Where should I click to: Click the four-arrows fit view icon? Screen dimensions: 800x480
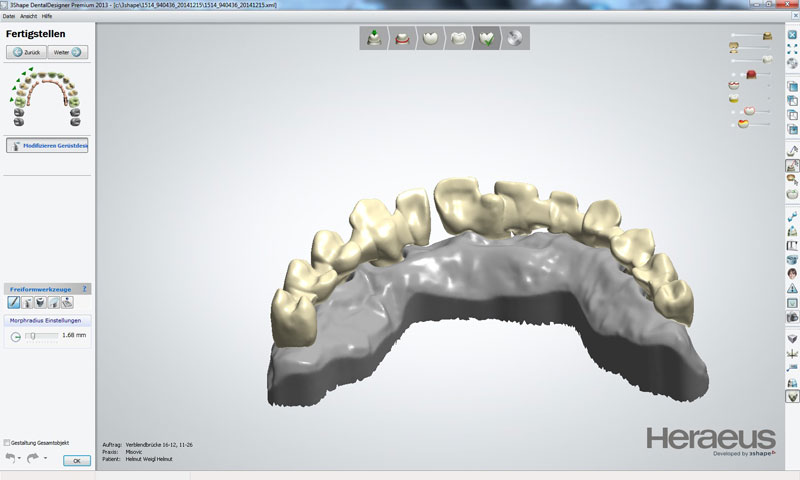tap(792, 48)
